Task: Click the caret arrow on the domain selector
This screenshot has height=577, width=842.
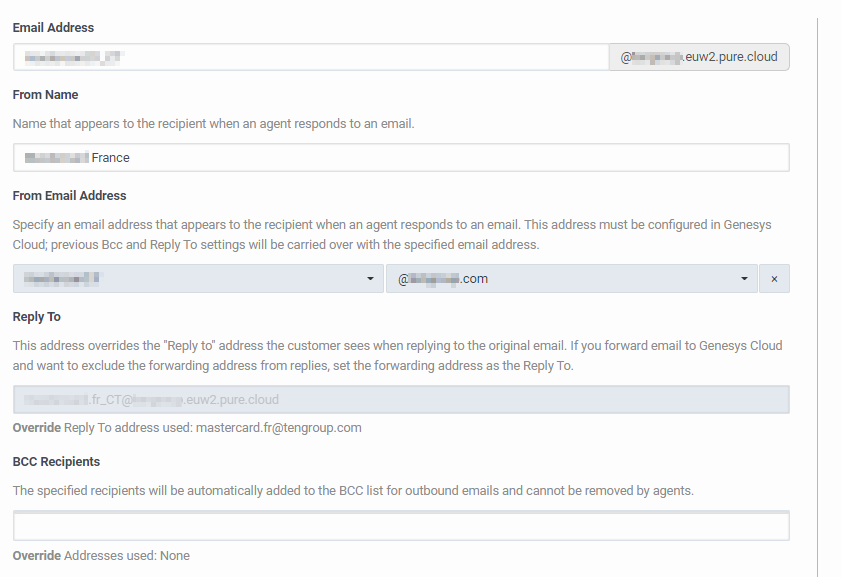Action: [743, 278]
